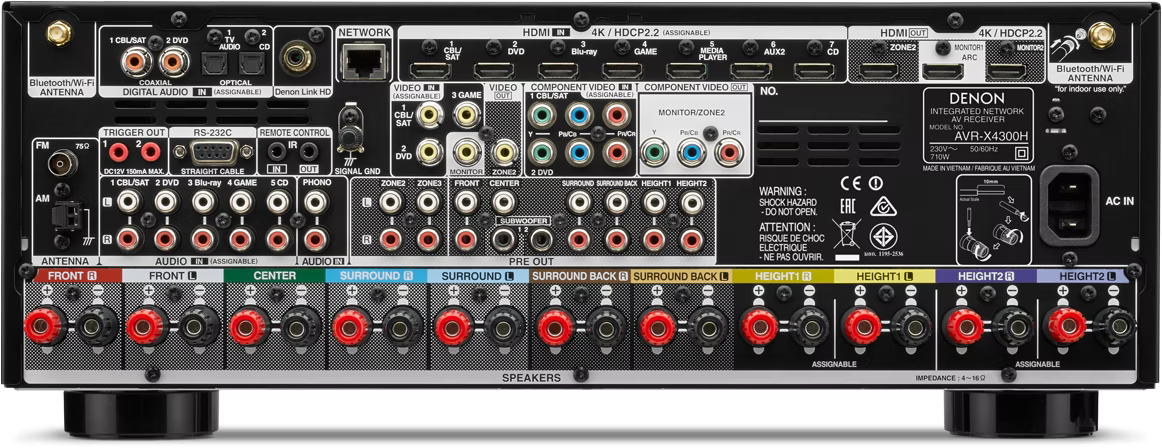Click the coaxial 1 CBL/SAT digital input jack
The image size is (1162, 448).
pyautogui.click(x=132, y=64)
